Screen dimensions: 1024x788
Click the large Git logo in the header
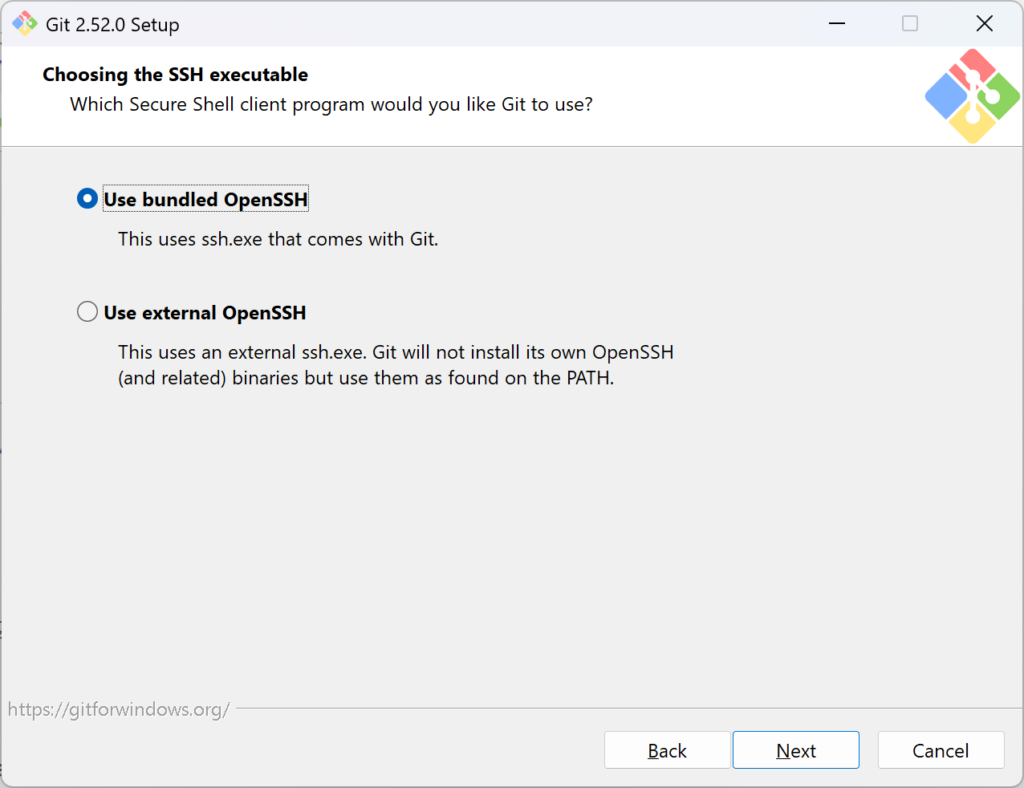click(971, 96)
